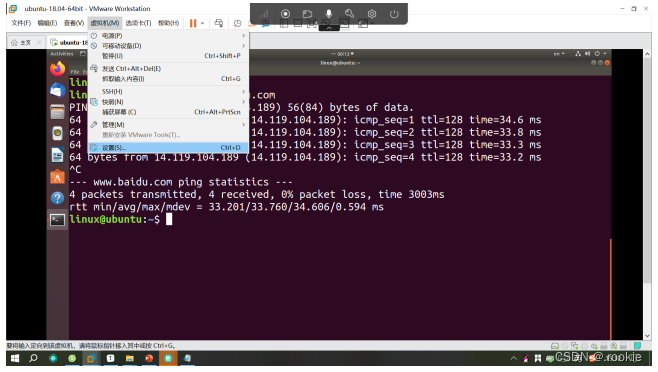Open the Ubuntu system status menu icons
This screenshot has width=658, height=372.
[x=591, y=54]
